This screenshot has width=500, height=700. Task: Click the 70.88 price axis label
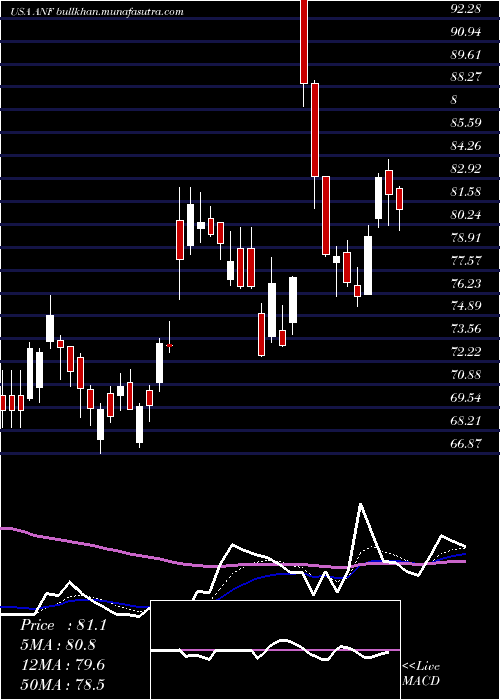[x=466, y=375]
